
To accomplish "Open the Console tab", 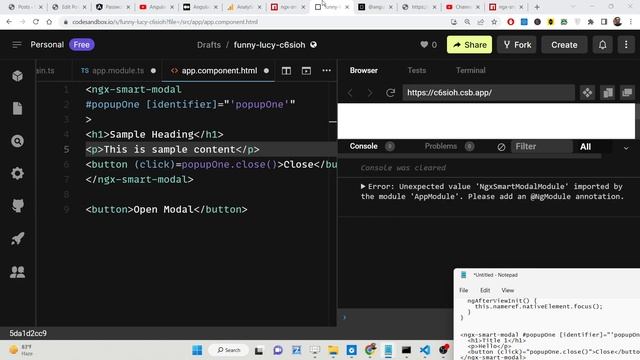I will pos(363,146).
